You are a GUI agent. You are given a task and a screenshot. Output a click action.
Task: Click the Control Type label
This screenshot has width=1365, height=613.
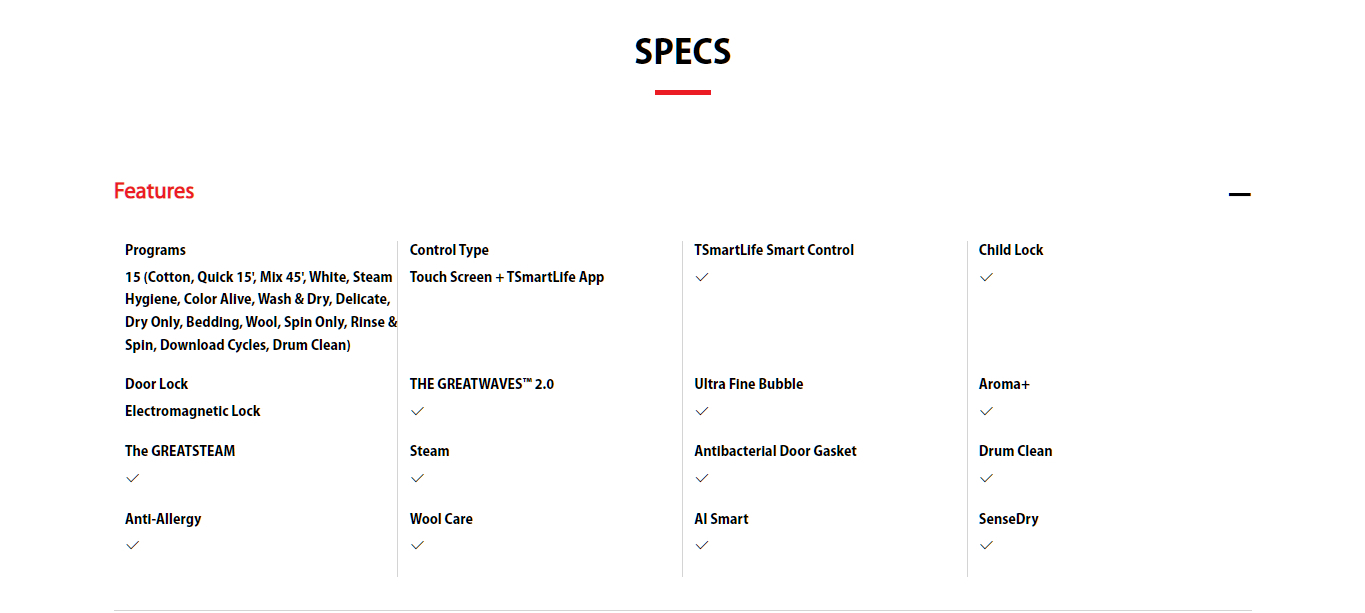449,250
